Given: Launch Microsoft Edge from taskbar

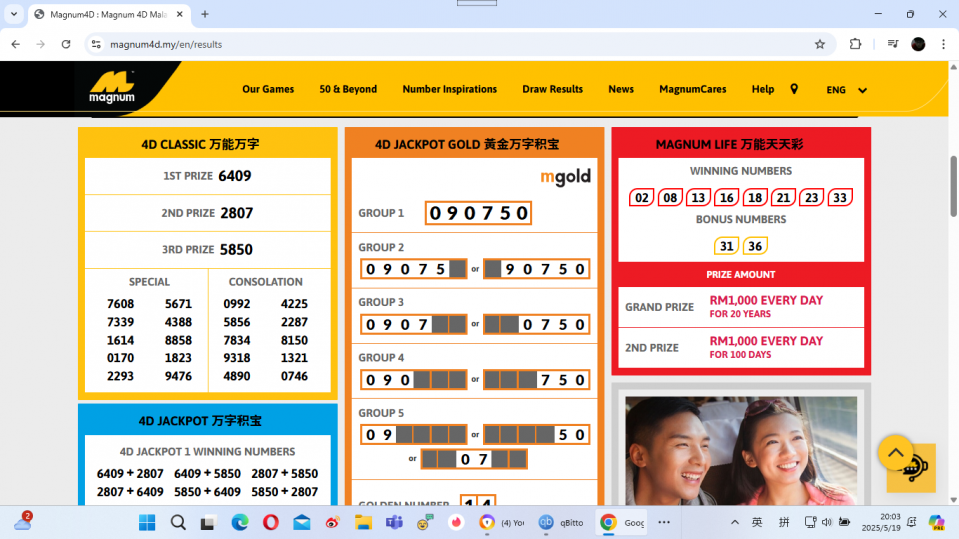Looking at the screenshot, I should [240, 522].
